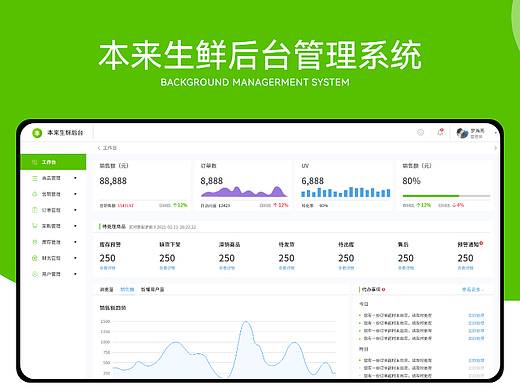Click 工作台 breadcrumb tab at top

coord(110,148)
